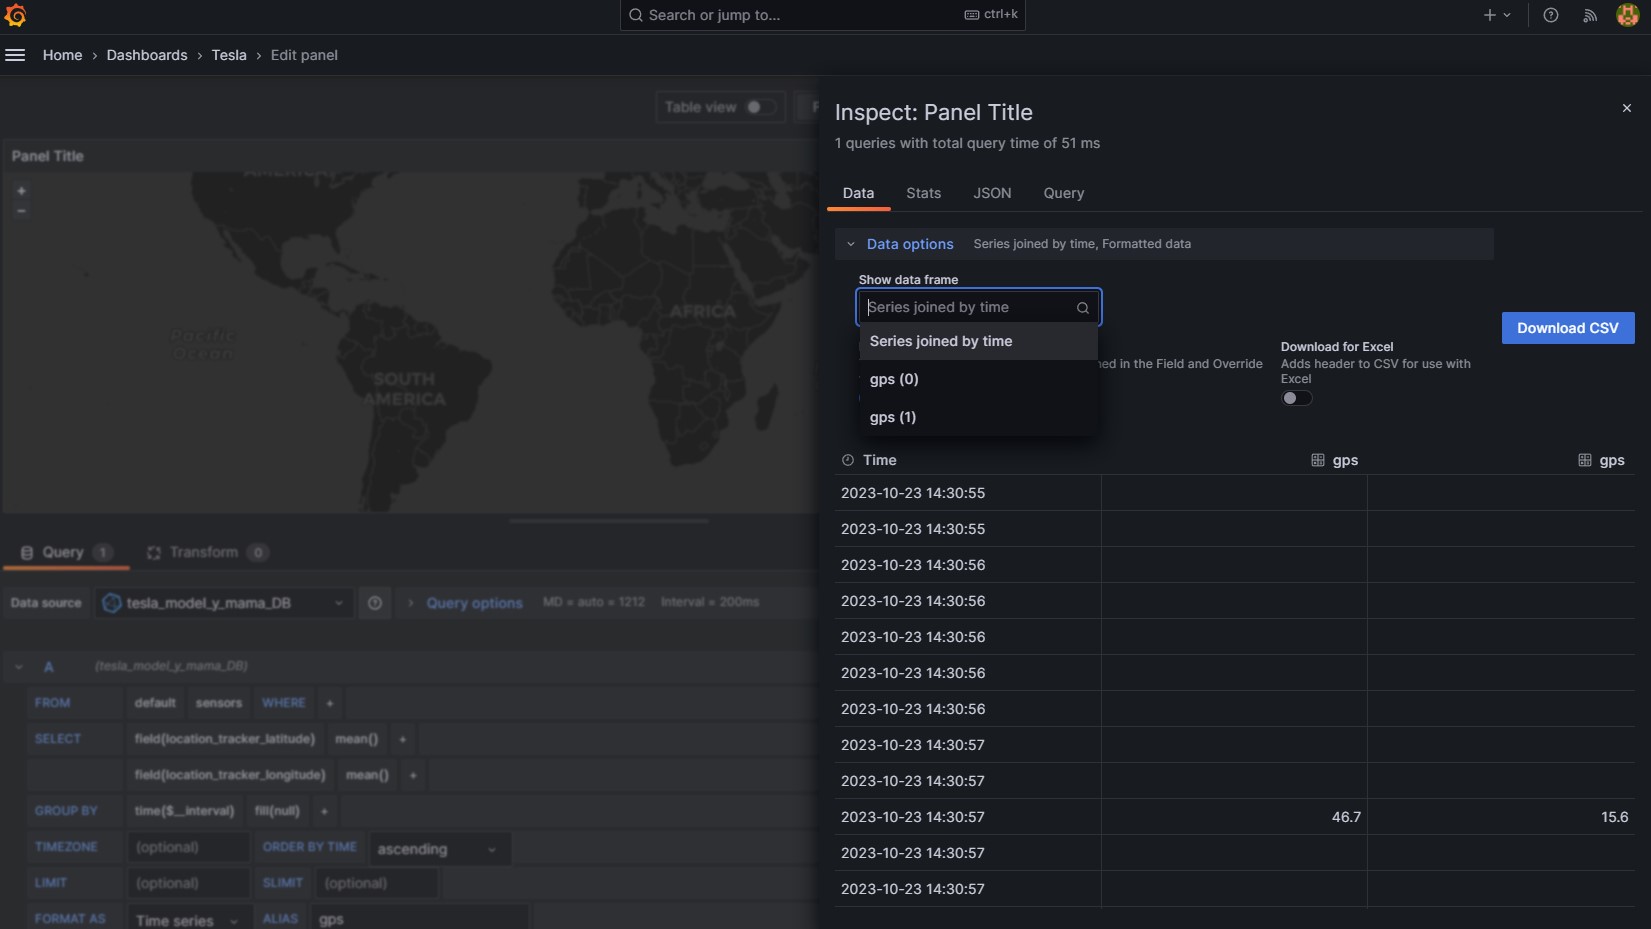Screen dimensions: 1651x929
Task: Click the 46.7 gps value cell
Action: (1234, 817)
